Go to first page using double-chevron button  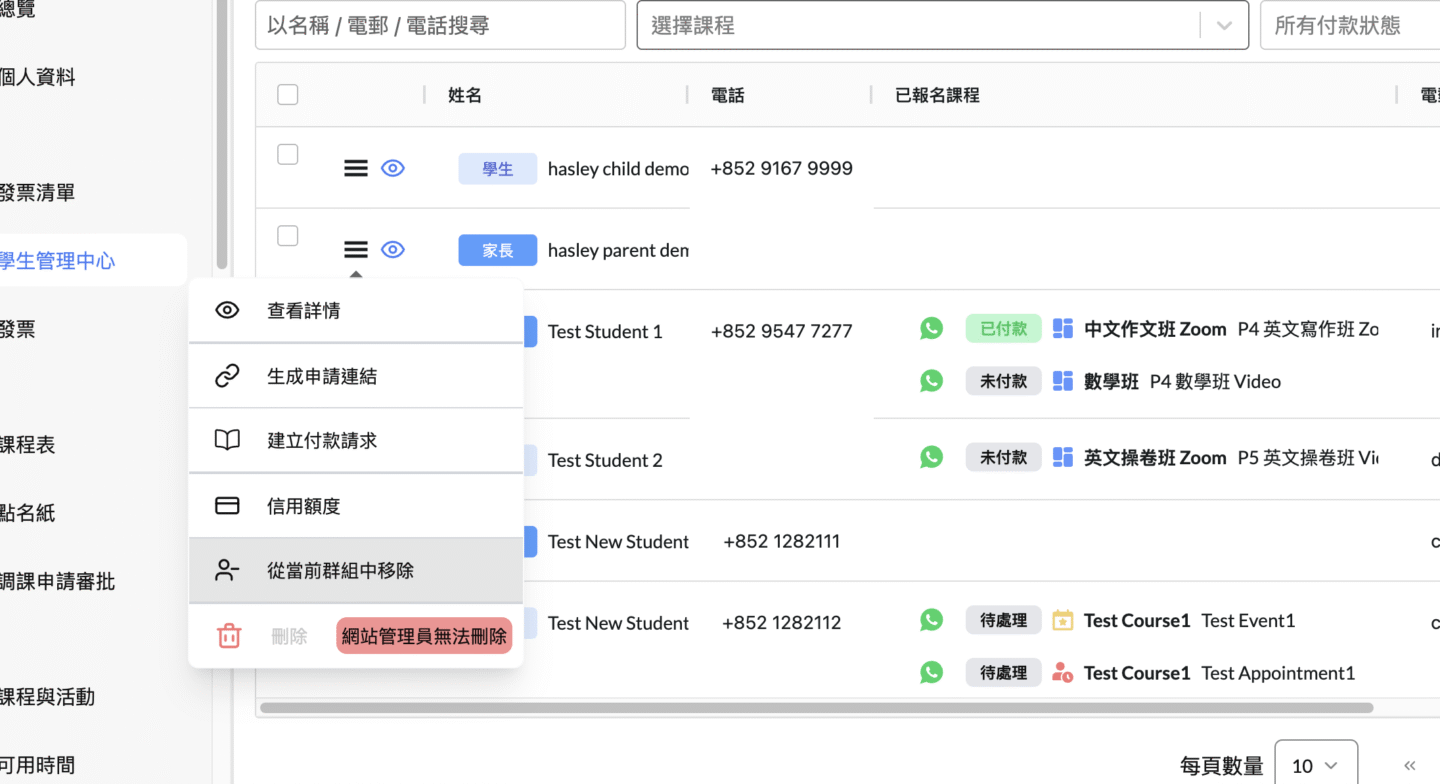coord(1410,766)
